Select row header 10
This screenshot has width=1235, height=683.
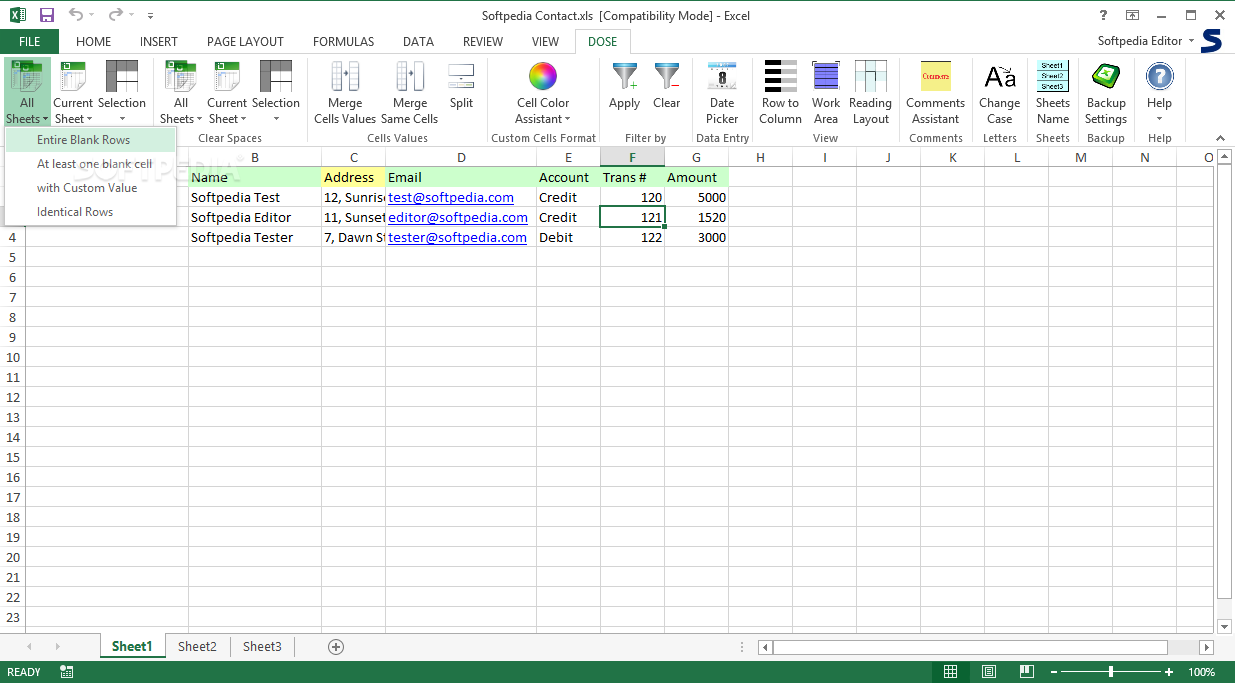(x=13, y=357)
